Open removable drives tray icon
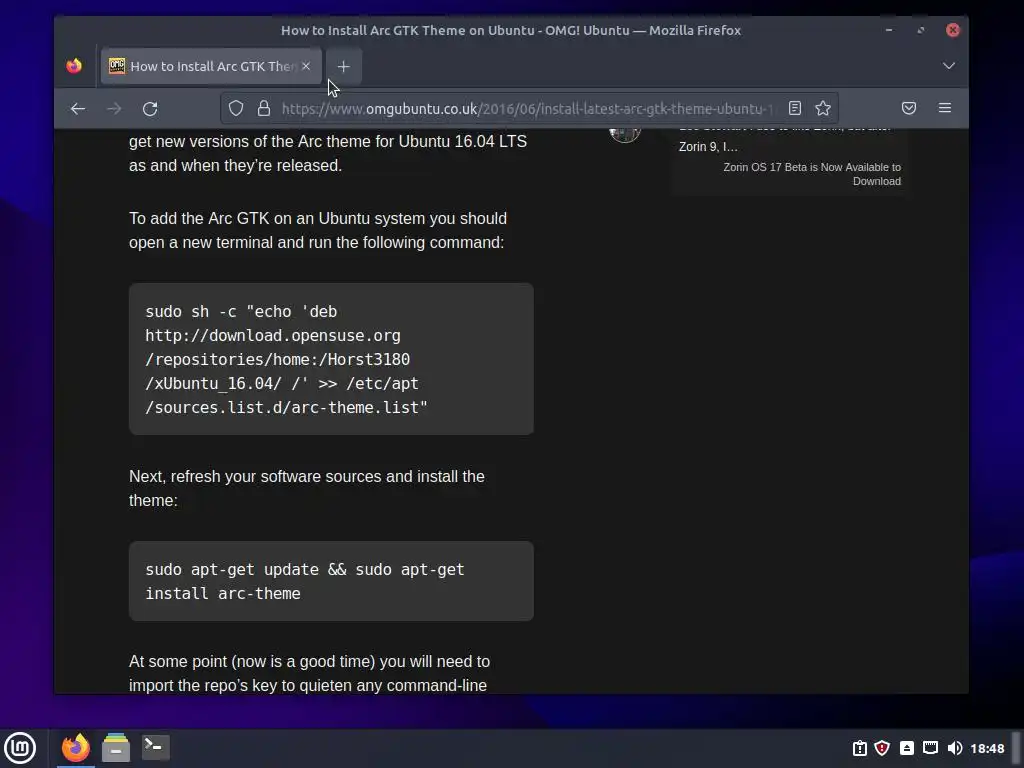Image resolution: width=1024 pixels, height=768 pixels. [906, 748]
